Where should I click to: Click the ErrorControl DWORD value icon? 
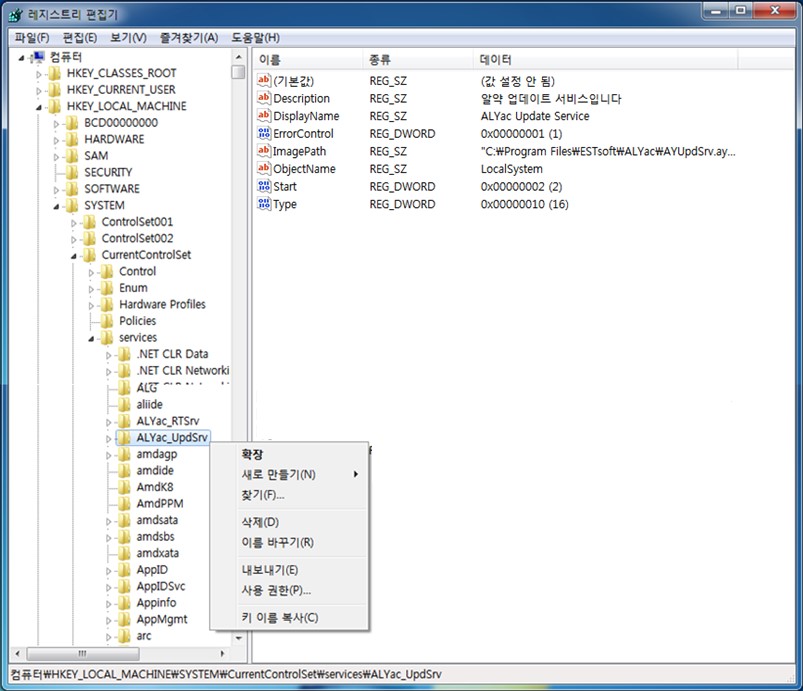pyautogui.click(x=265, y=134)
